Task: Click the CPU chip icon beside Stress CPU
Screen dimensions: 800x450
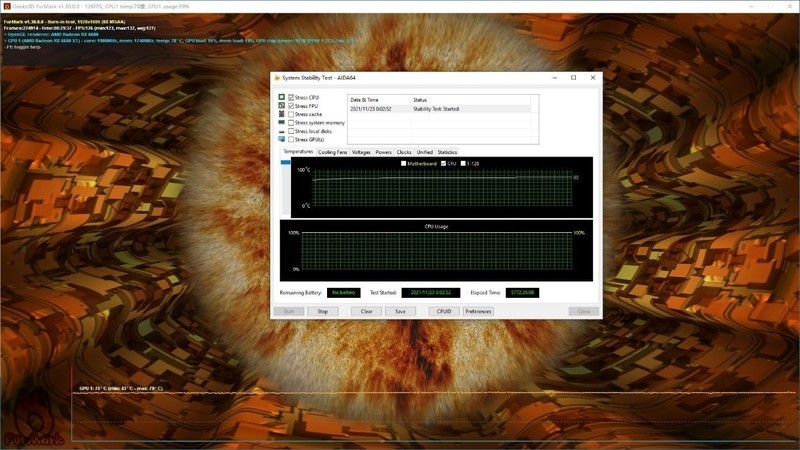Action: click(x=281, y=97)
